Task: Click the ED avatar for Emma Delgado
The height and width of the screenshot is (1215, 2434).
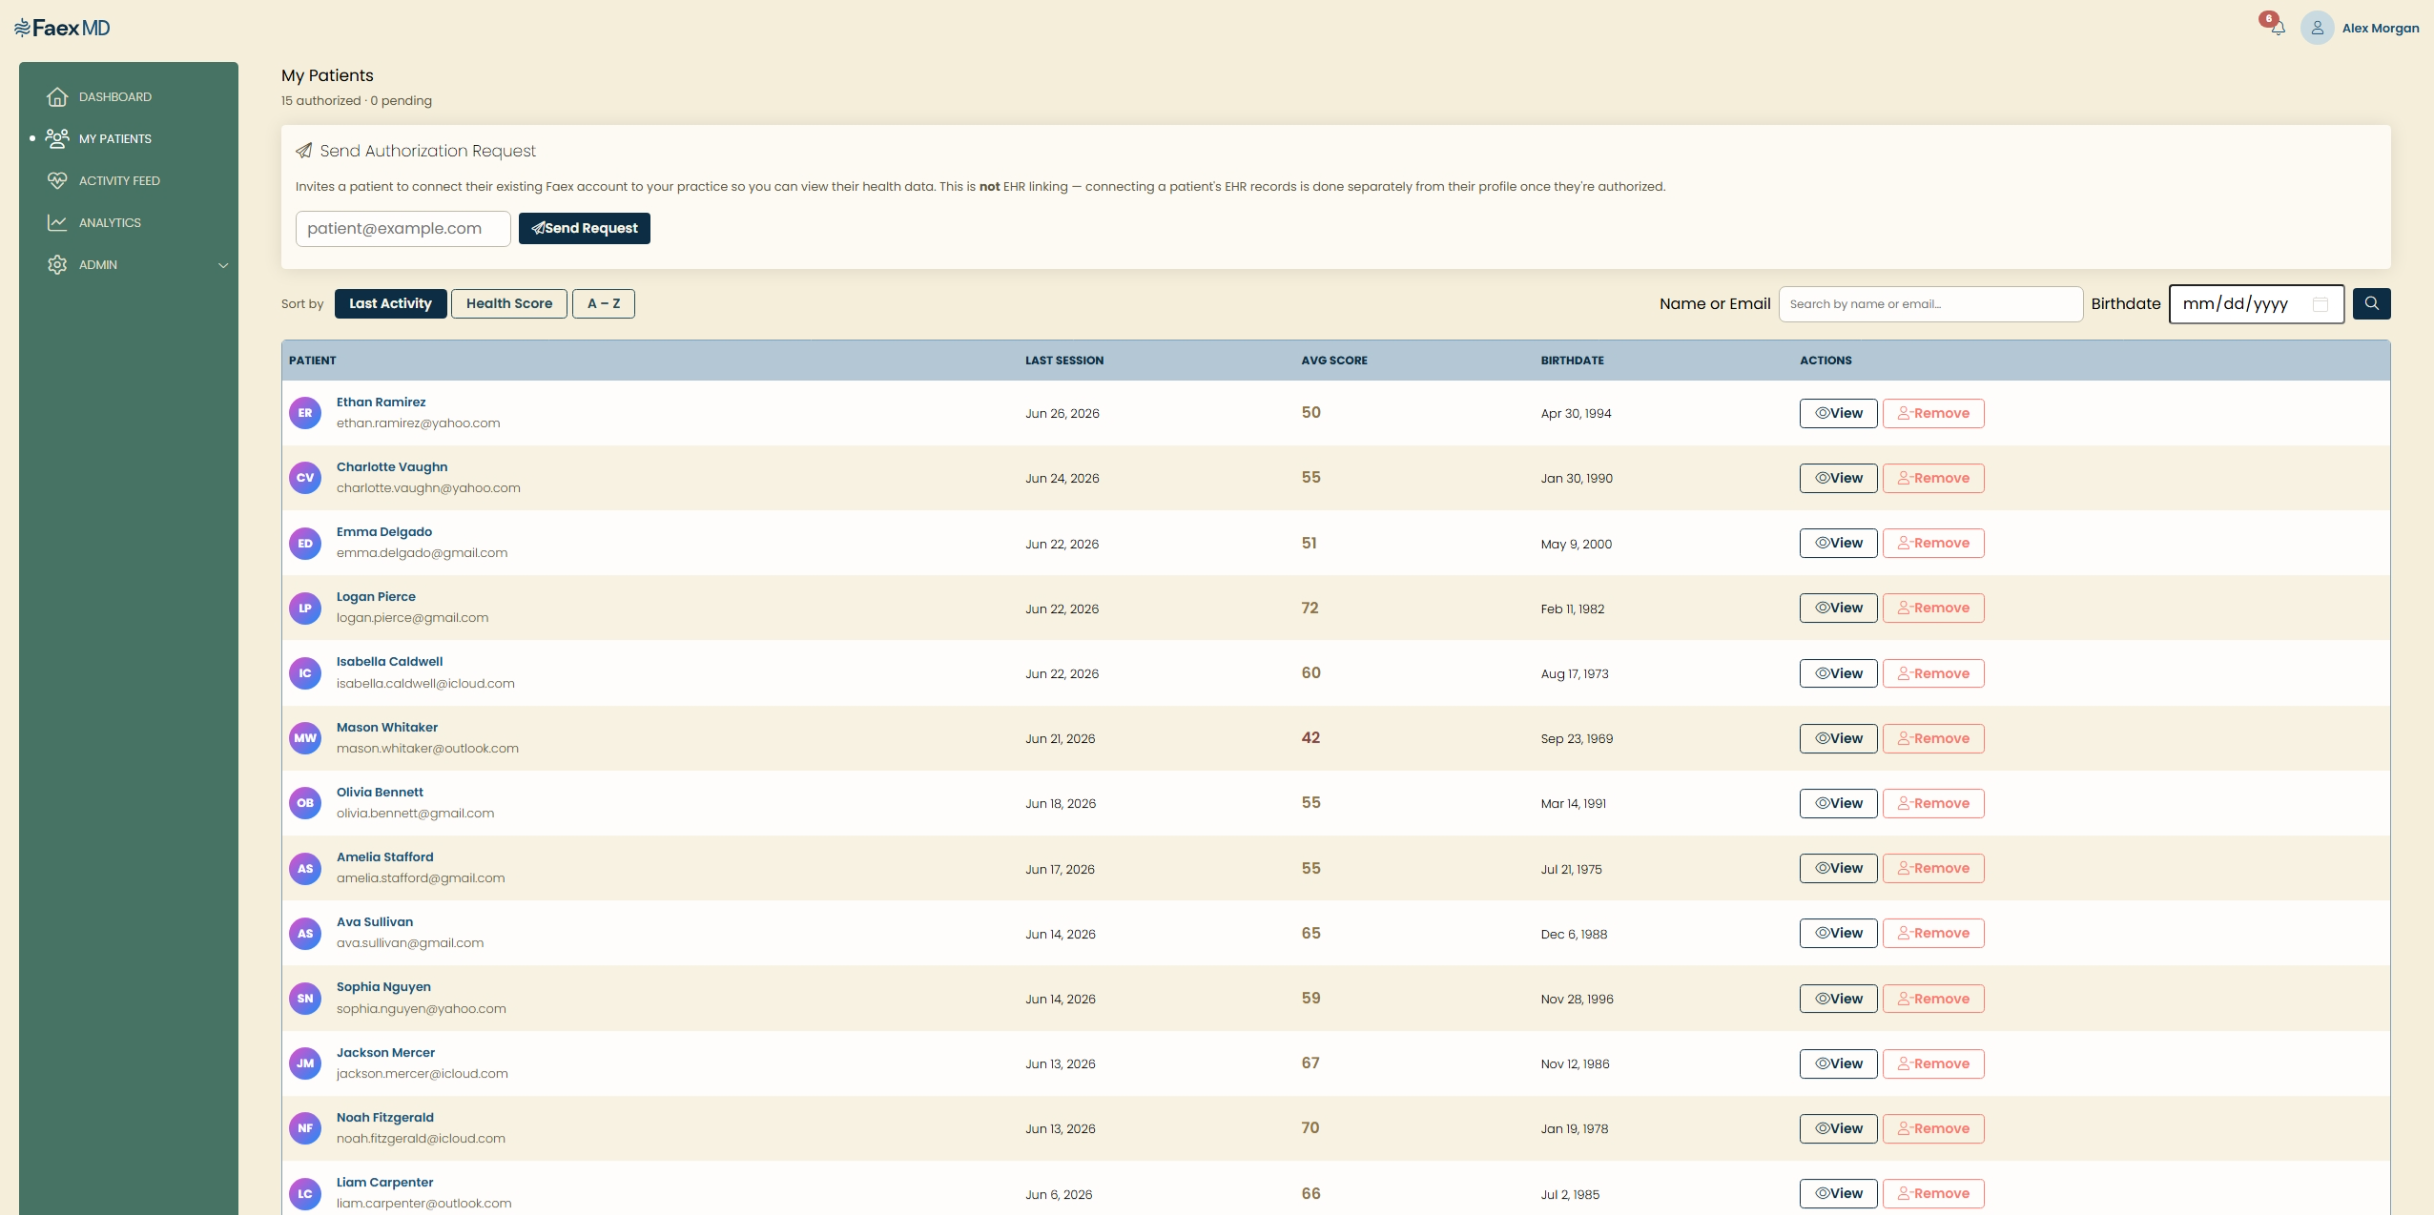Action: tap(305, 543)
